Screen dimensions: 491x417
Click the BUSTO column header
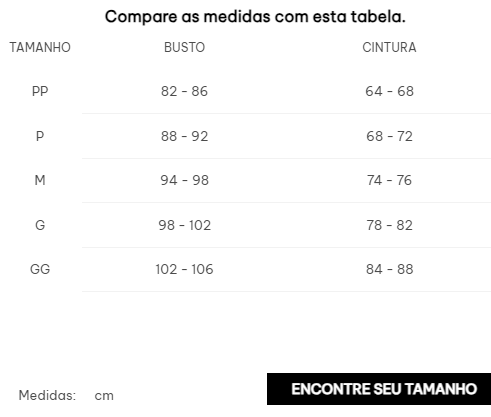(184, 47)
